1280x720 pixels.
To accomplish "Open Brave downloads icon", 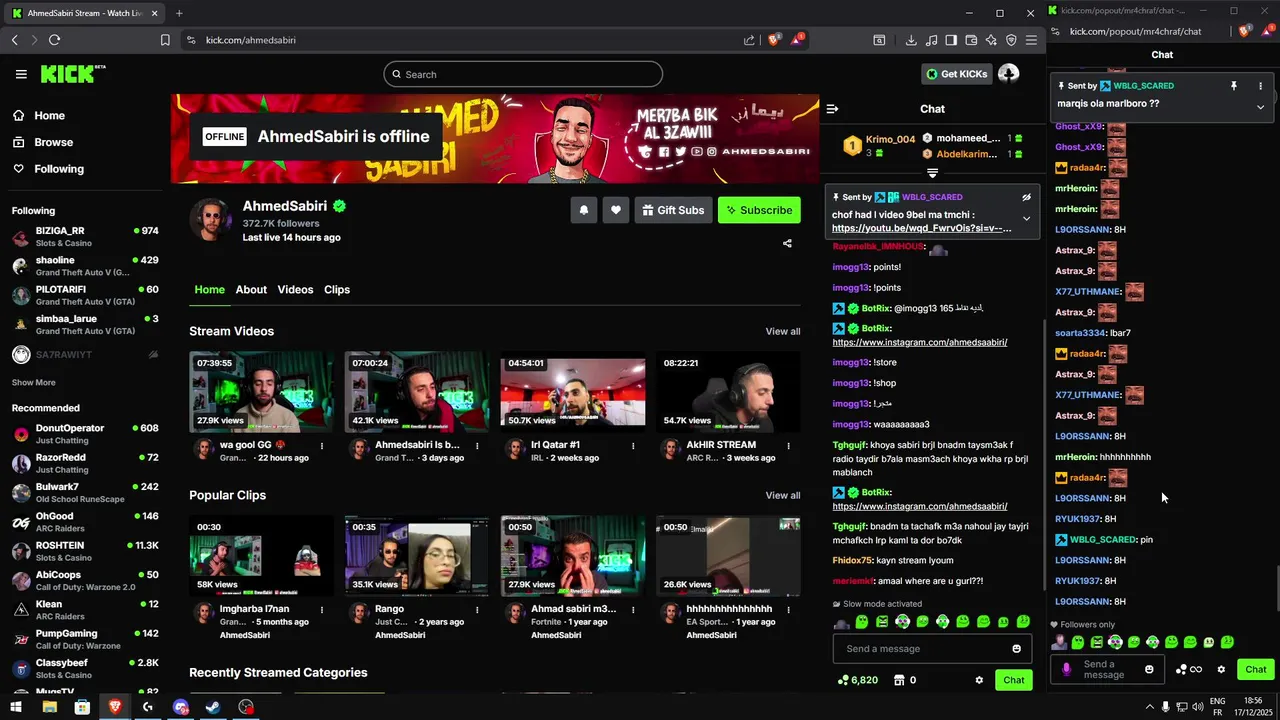I will point(911,40).
